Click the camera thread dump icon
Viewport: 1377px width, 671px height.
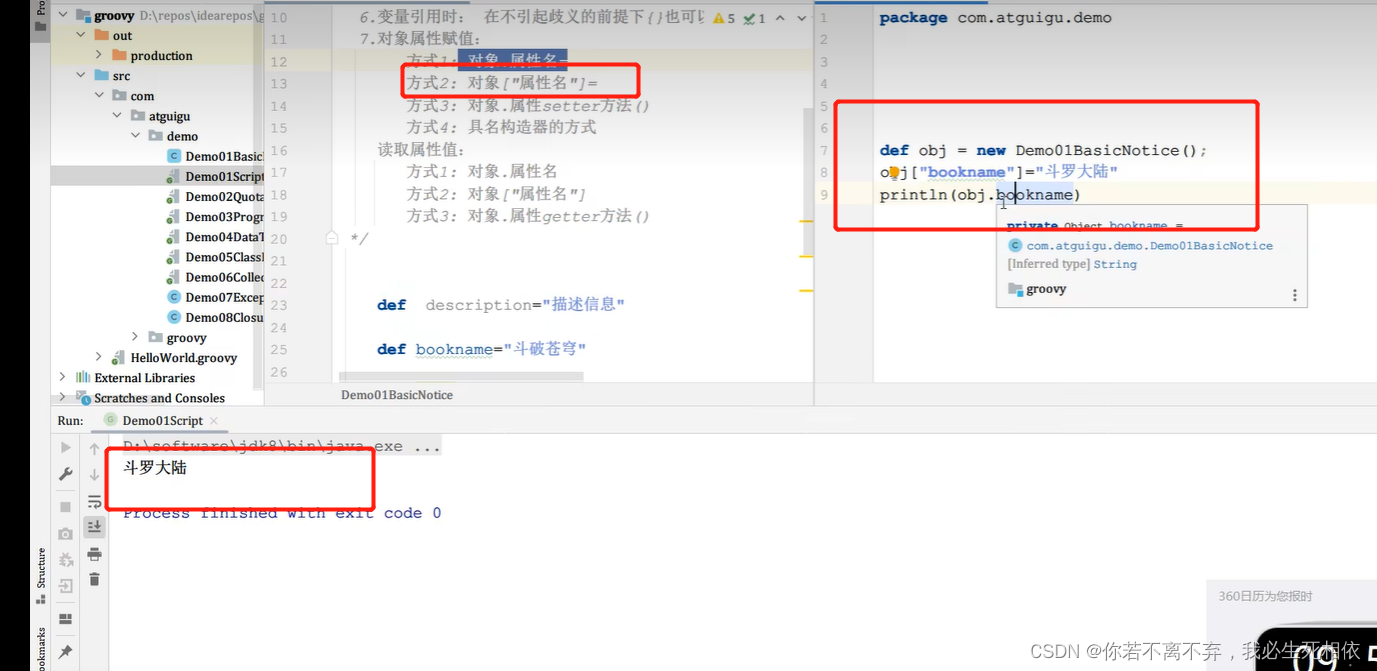tap(66, 534)
